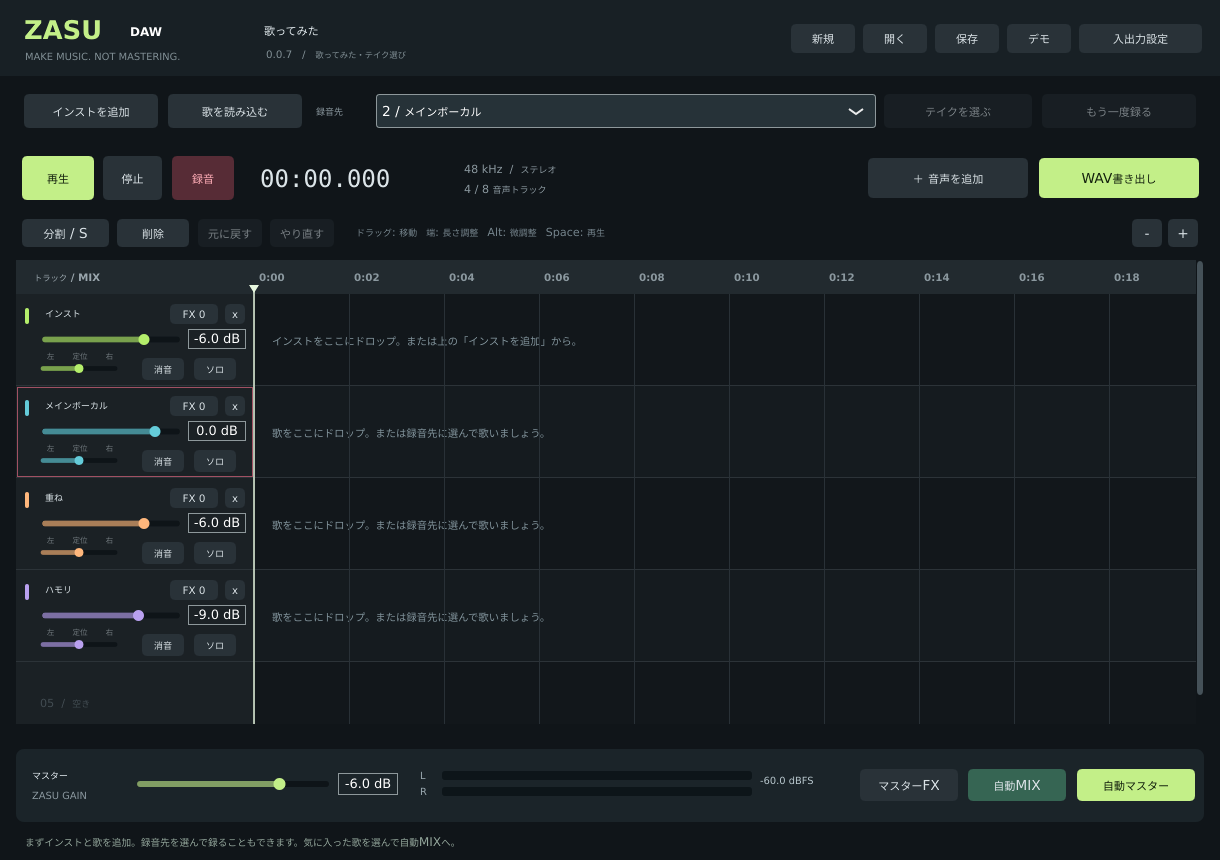Mute the インスト track with 消音
1220x860 pixels.
pyautogui.click(x=163, y=369)
